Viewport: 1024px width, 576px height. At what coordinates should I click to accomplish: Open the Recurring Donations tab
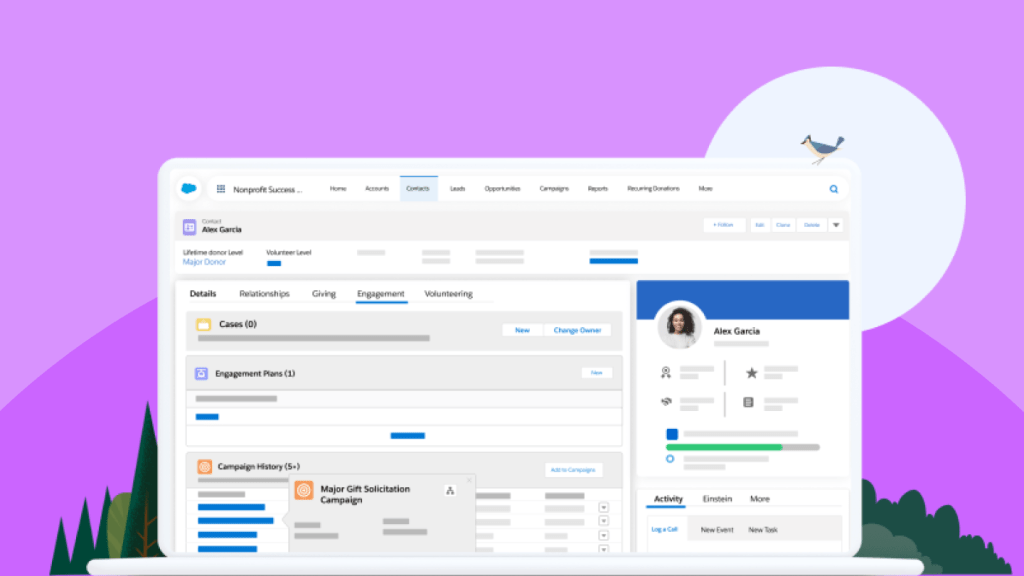[653, 189]
